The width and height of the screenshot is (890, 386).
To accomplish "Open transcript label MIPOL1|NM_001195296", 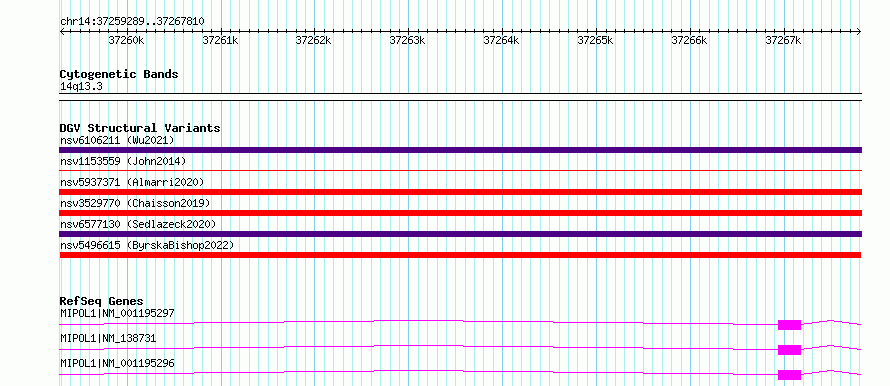I will [117, 363].
